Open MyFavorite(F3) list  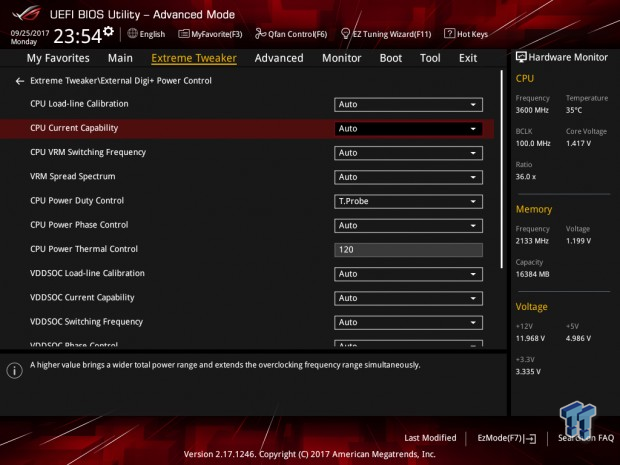coord(210,34)
